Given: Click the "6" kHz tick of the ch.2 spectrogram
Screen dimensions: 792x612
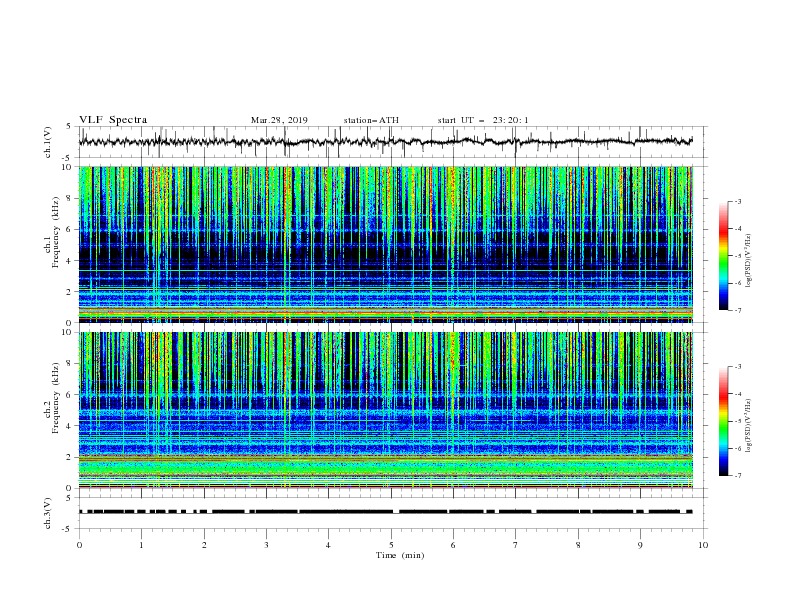Looking at the screenshot, I should click(71, 395).
